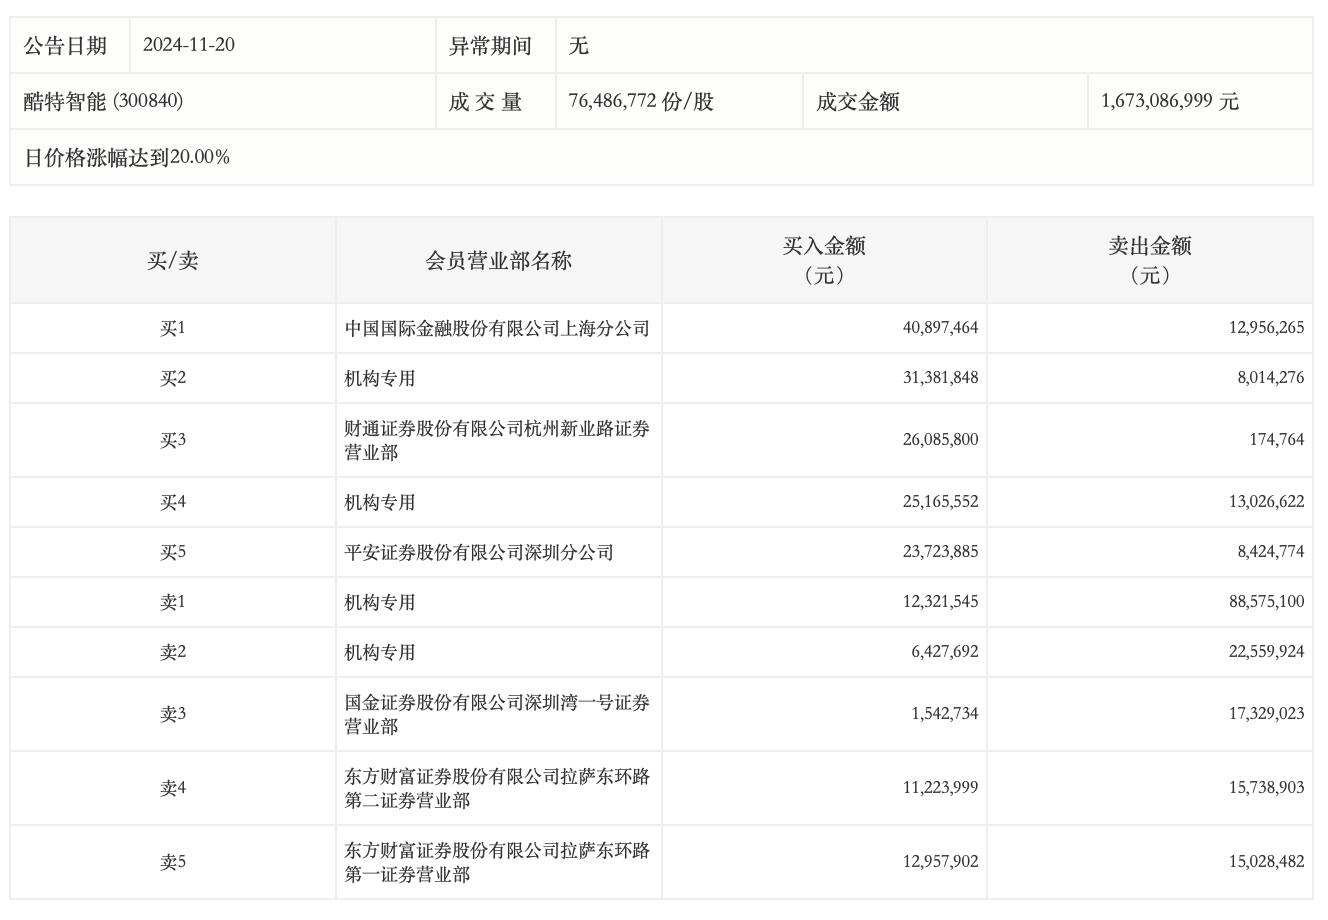Click the stock name 酷特智能 (300840)
This screenshot has width=1328, height=920.
click(x=103, y=101)
